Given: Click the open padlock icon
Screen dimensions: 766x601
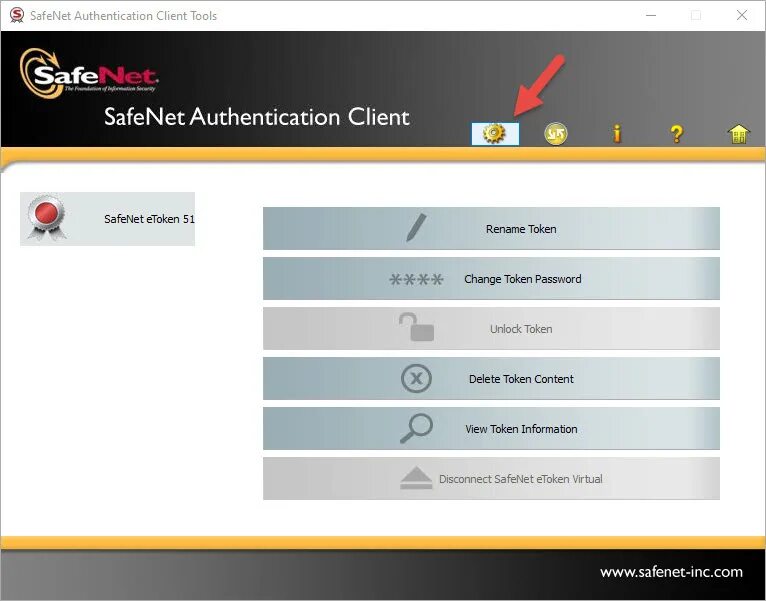Looking at the screenshot, I should click(416, 327).
